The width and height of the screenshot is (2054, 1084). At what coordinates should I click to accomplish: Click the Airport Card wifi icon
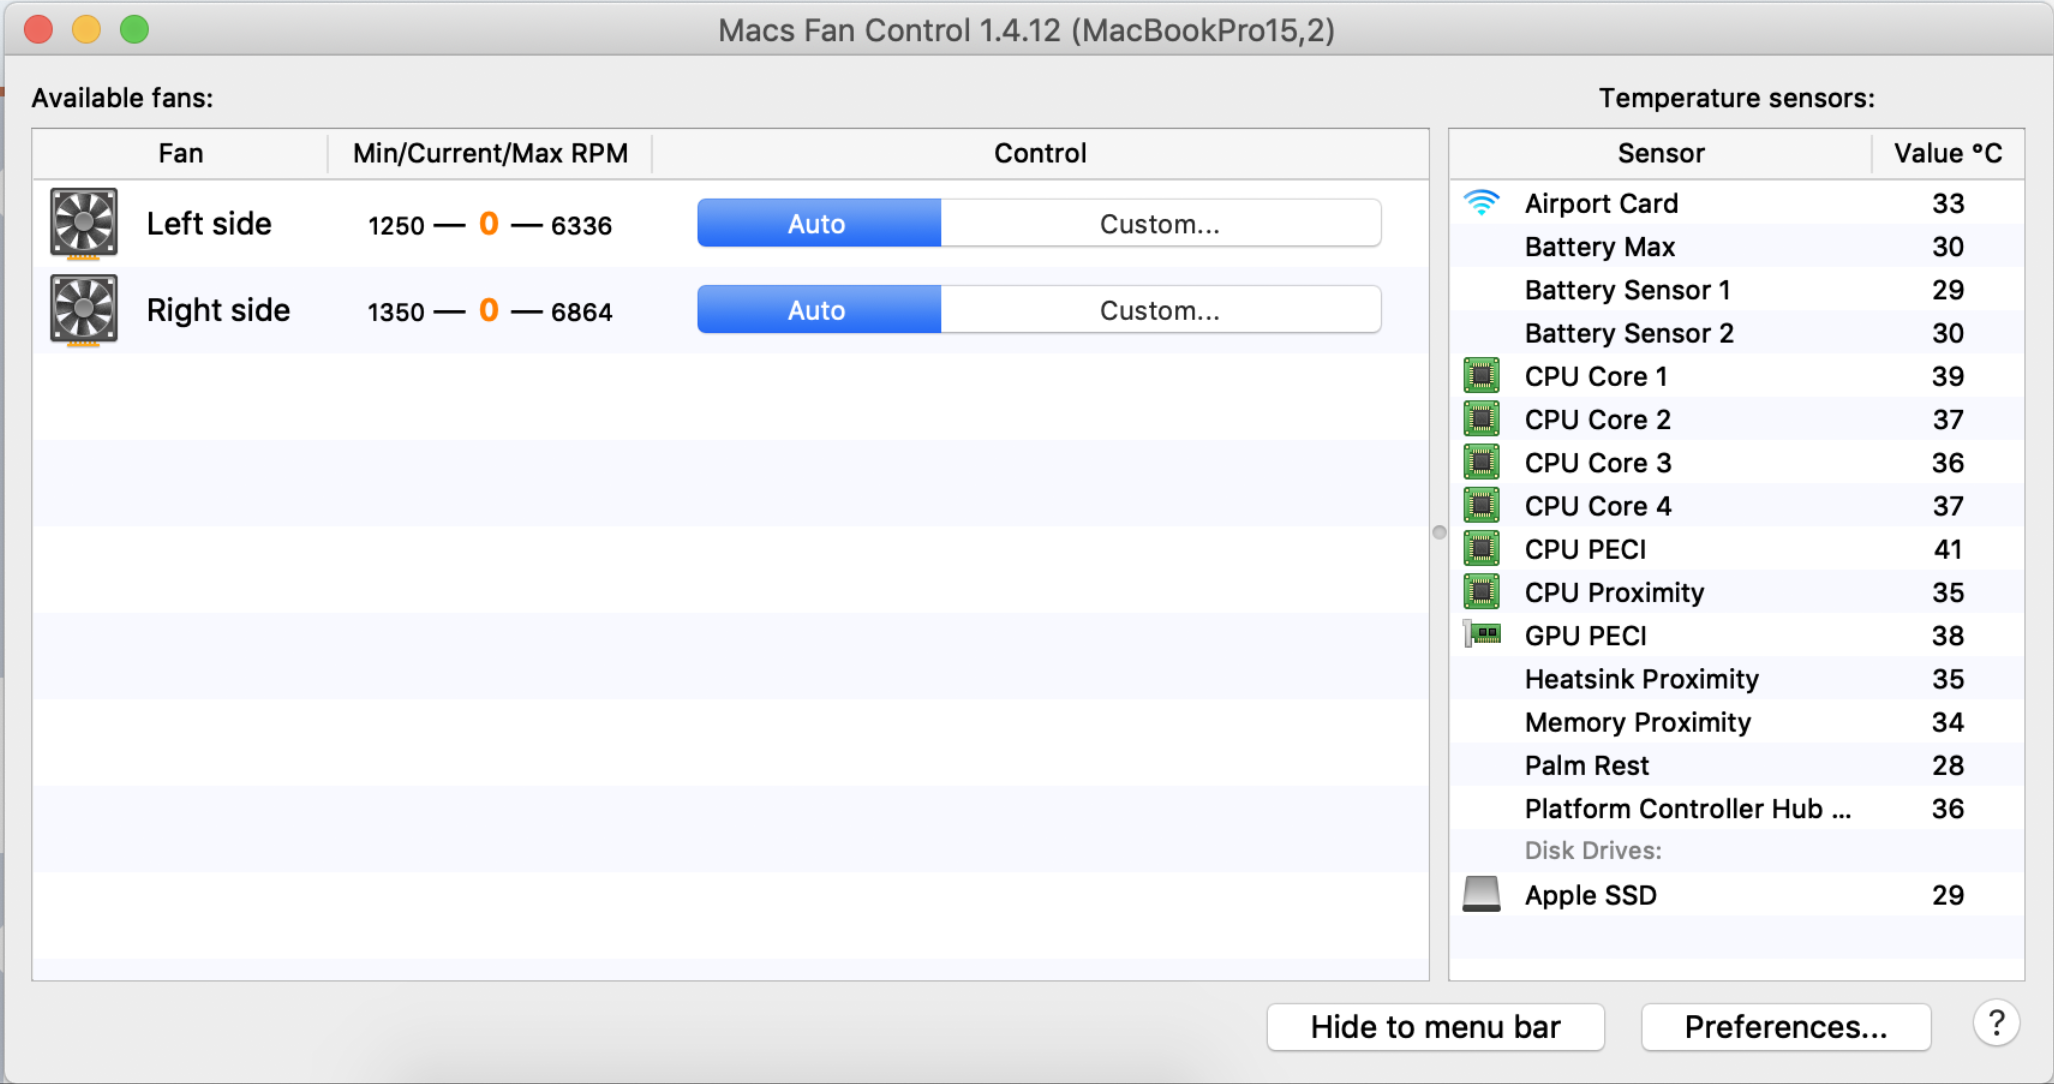[1481, 203]
